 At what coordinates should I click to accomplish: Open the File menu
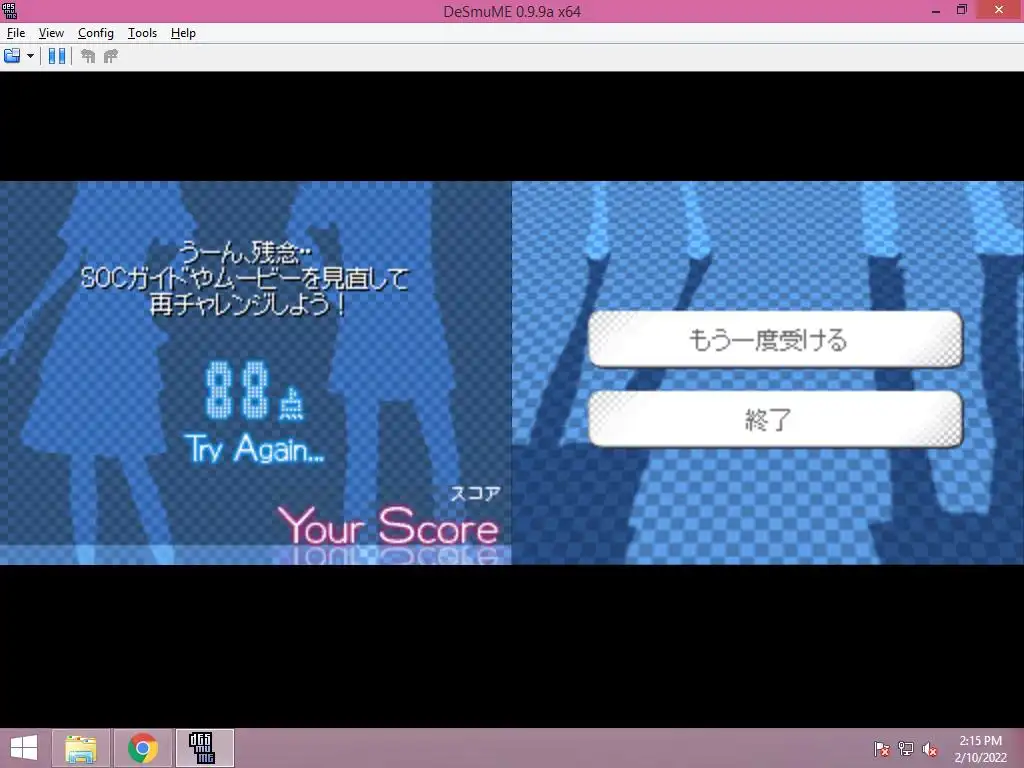[16, 33]
